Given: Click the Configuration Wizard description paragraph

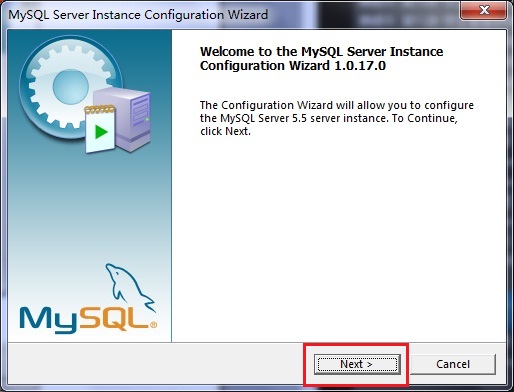Looking at the screenshot, I should 337,118.
